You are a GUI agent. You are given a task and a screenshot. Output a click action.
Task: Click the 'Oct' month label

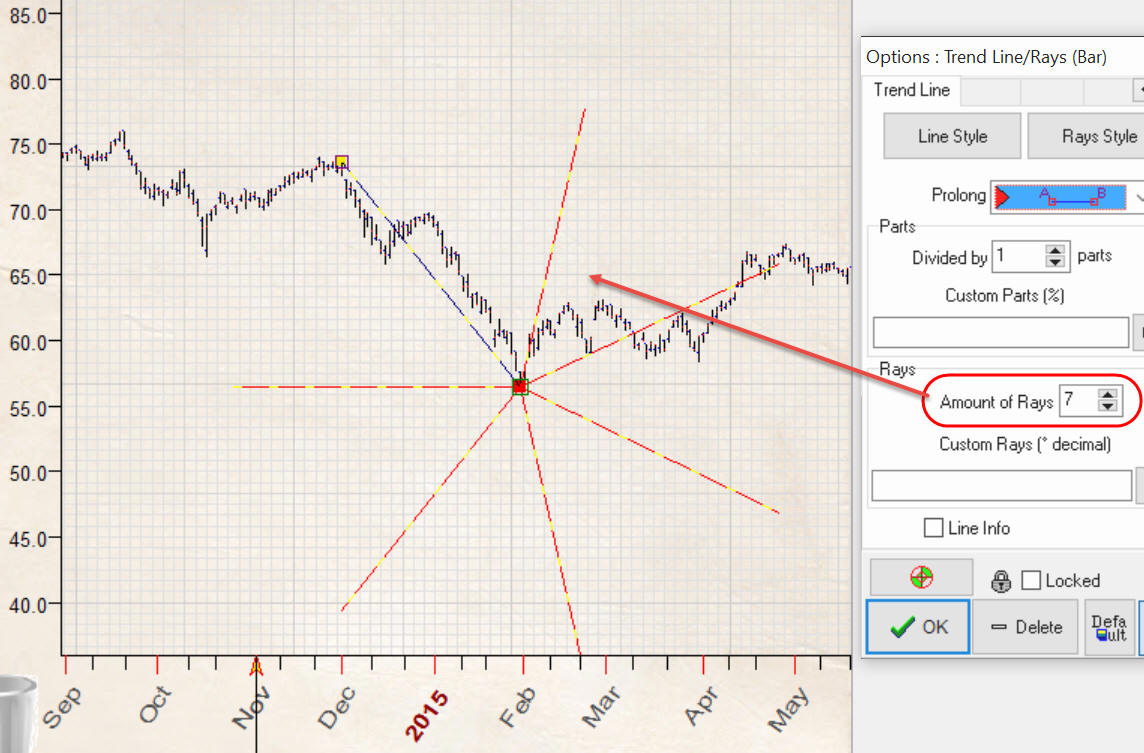155,704
